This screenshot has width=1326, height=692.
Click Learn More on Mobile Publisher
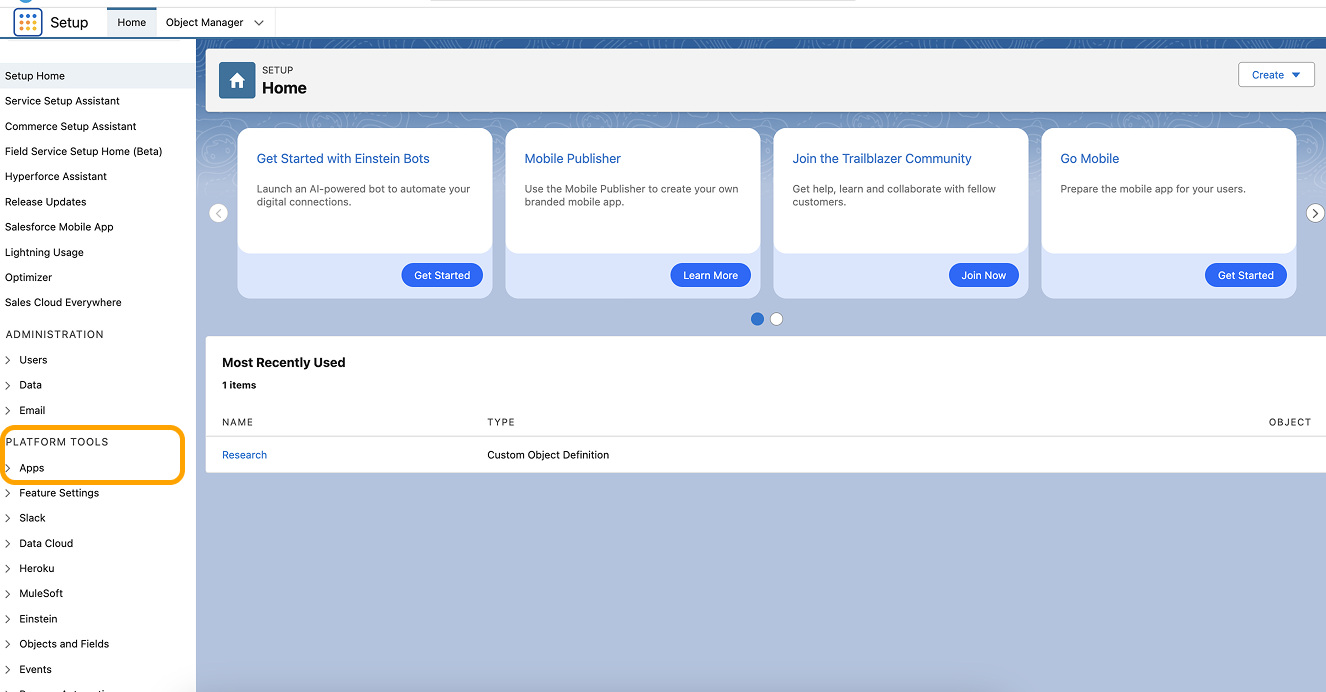(x=710, y=275)
